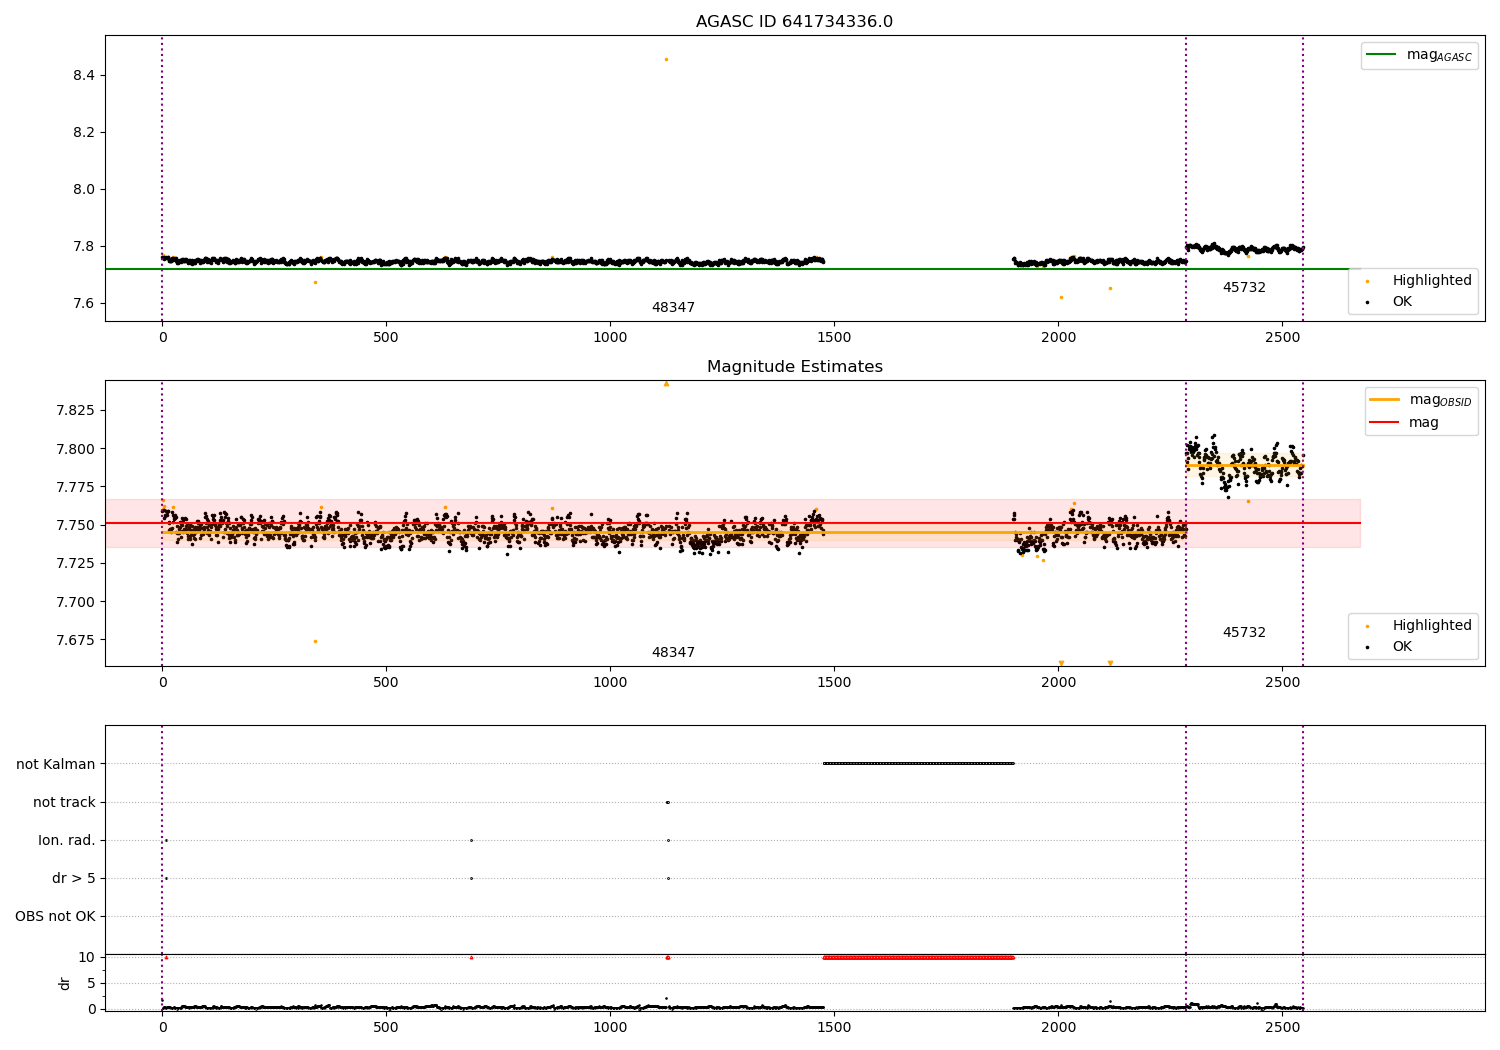Image resolution: width=1500 pixels, height=1050 pixels.
Task: Click the 8.4 y-axis tick label
Action: point(83,76)
